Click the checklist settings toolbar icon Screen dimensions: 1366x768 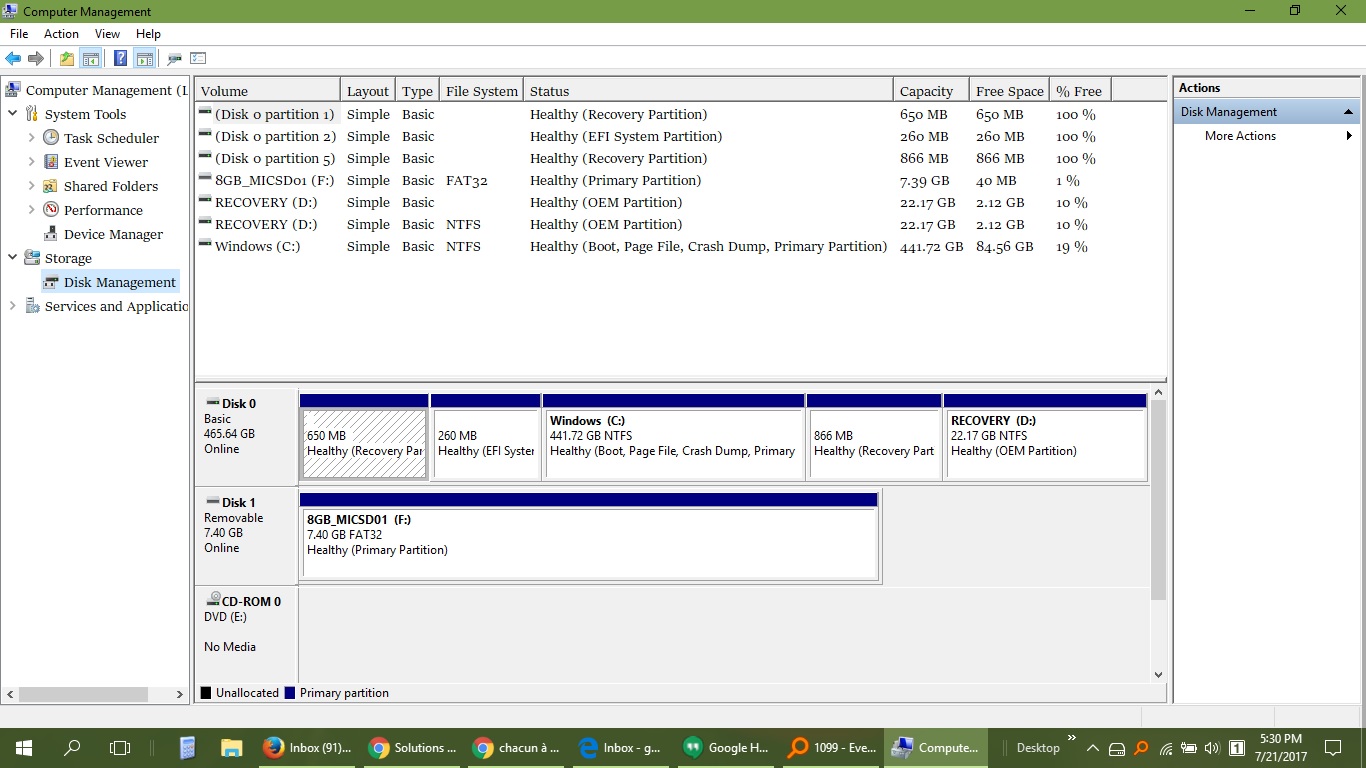[x=198, y=59]
